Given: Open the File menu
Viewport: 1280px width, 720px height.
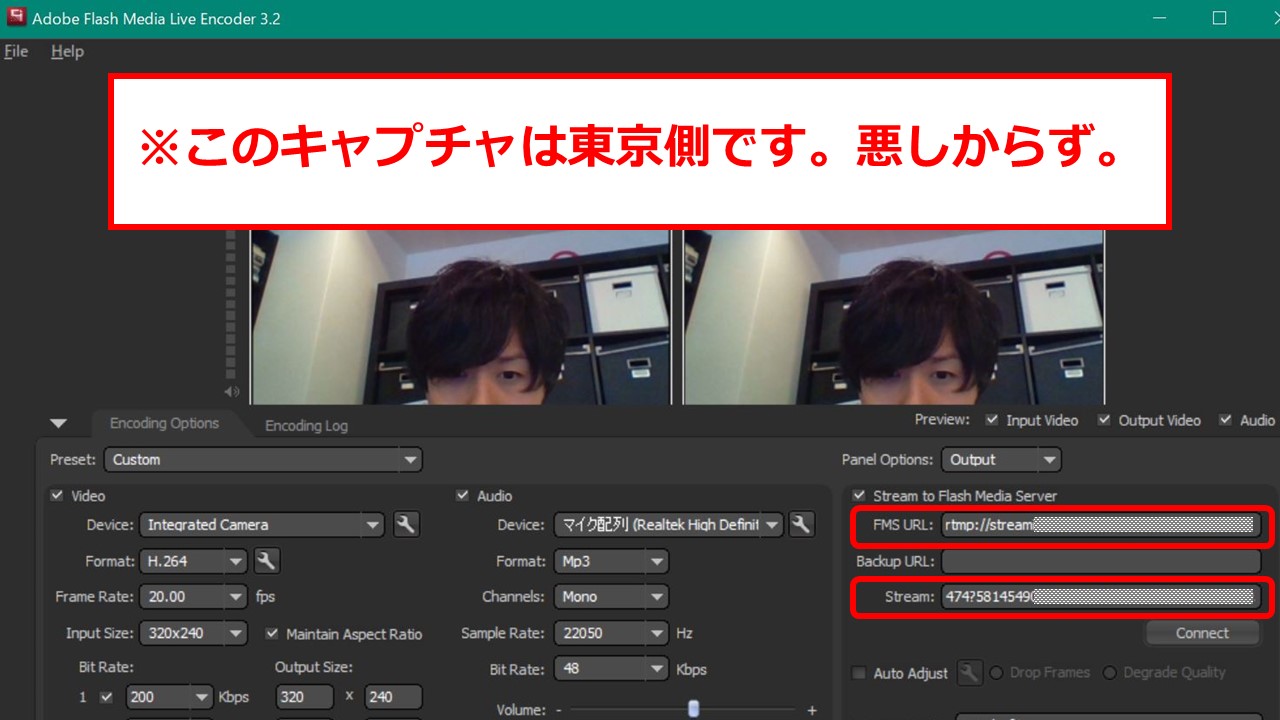Looking at the screenshot, I should click(x=16, y=51).
